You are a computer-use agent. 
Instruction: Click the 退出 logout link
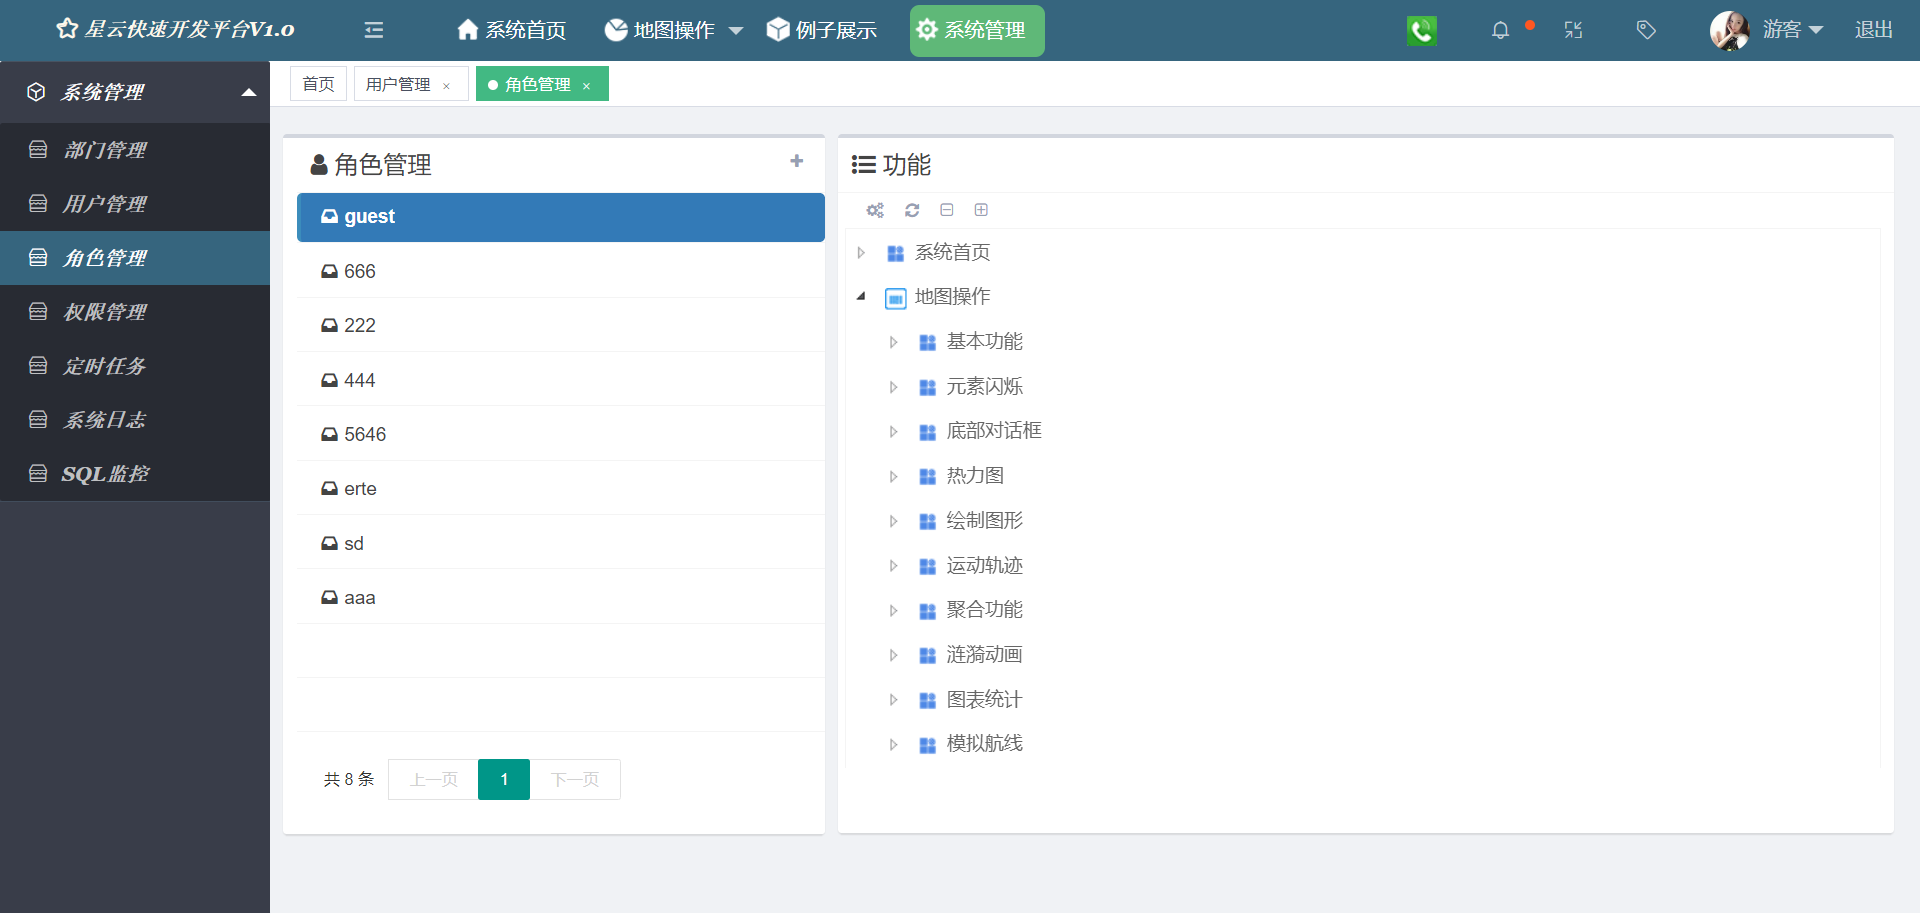1874,30
